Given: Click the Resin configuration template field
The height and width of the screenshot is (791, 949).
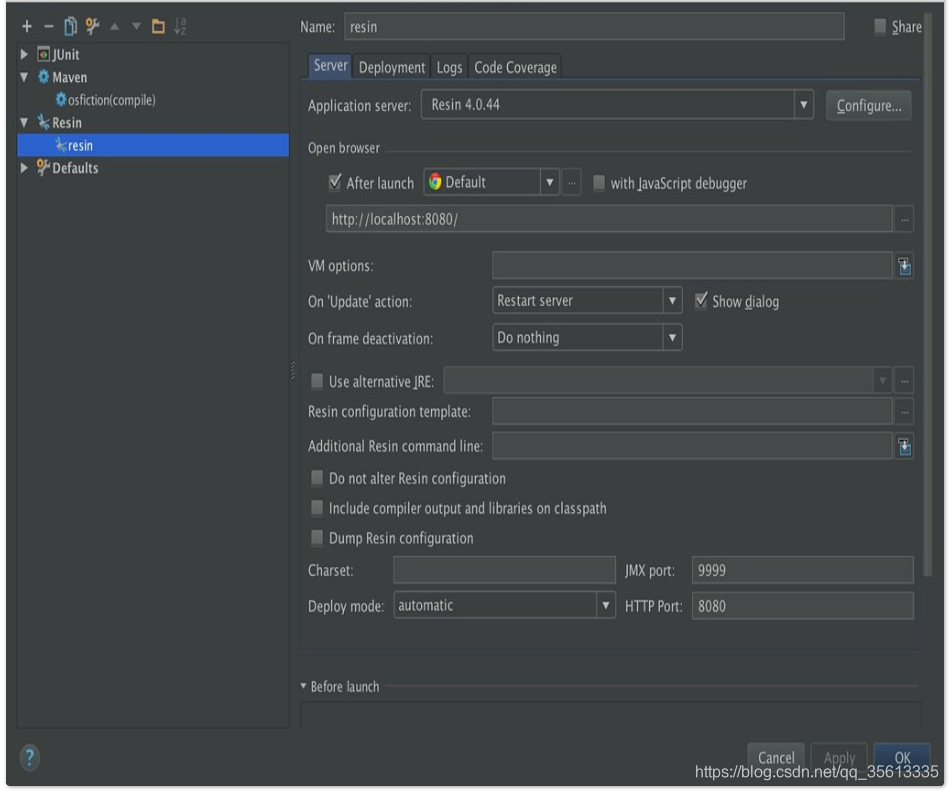Looking at the screenshot, I should click(x=692, y=412).
